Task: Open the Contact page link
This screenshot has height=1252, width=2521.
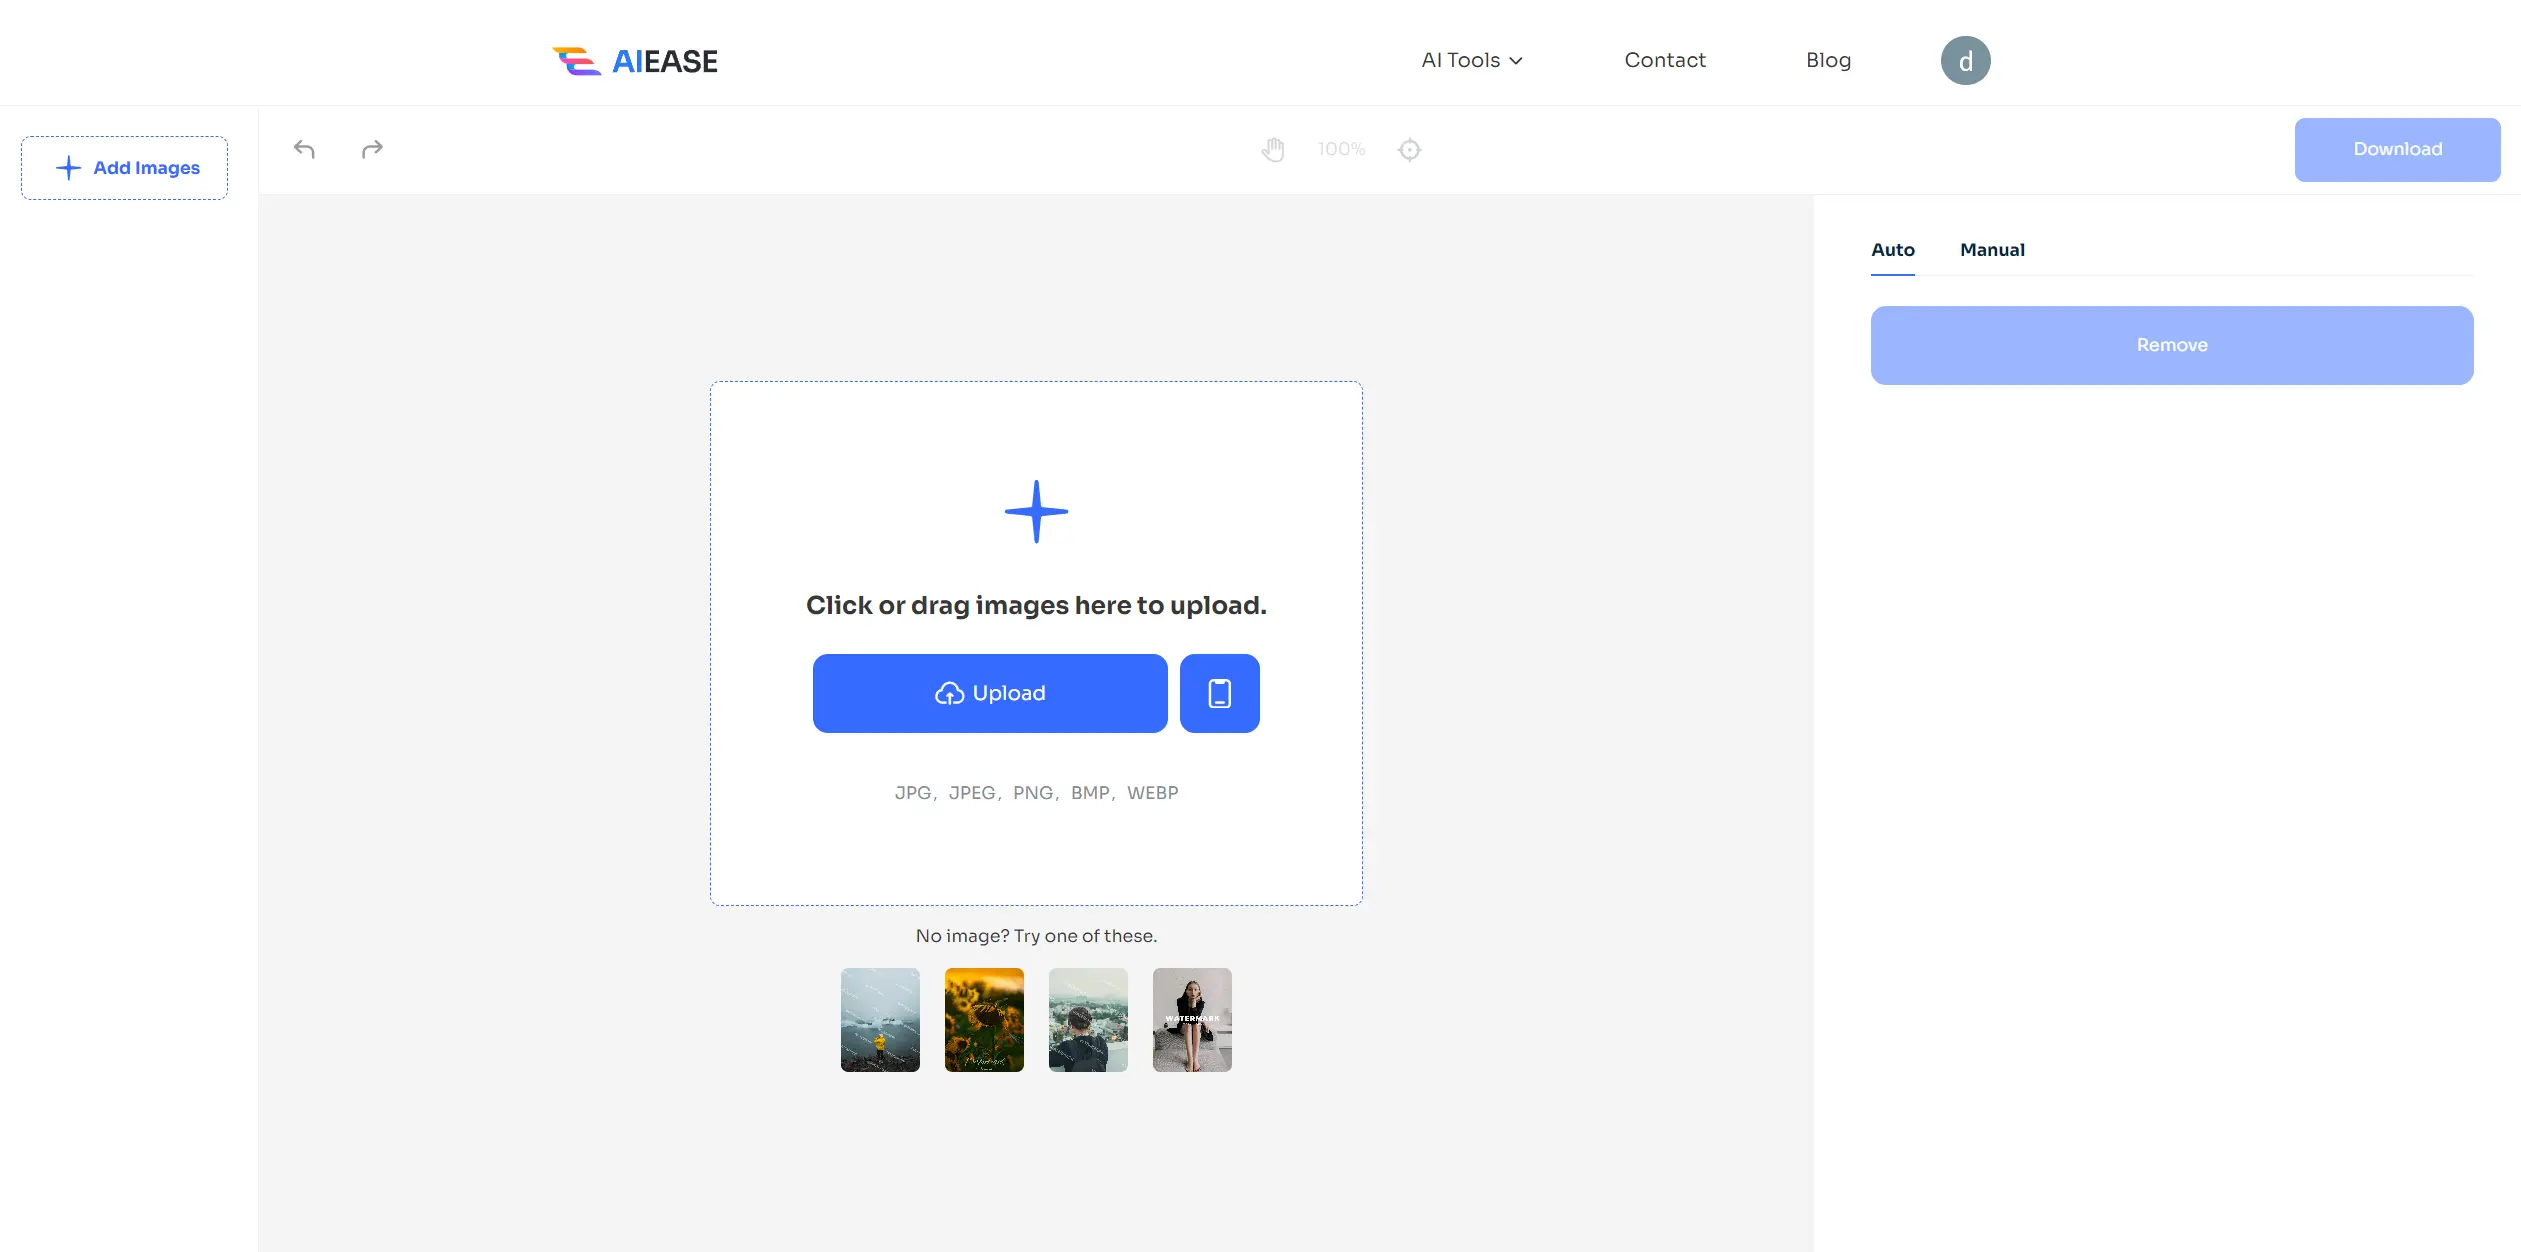Action: pos(1664,60)
